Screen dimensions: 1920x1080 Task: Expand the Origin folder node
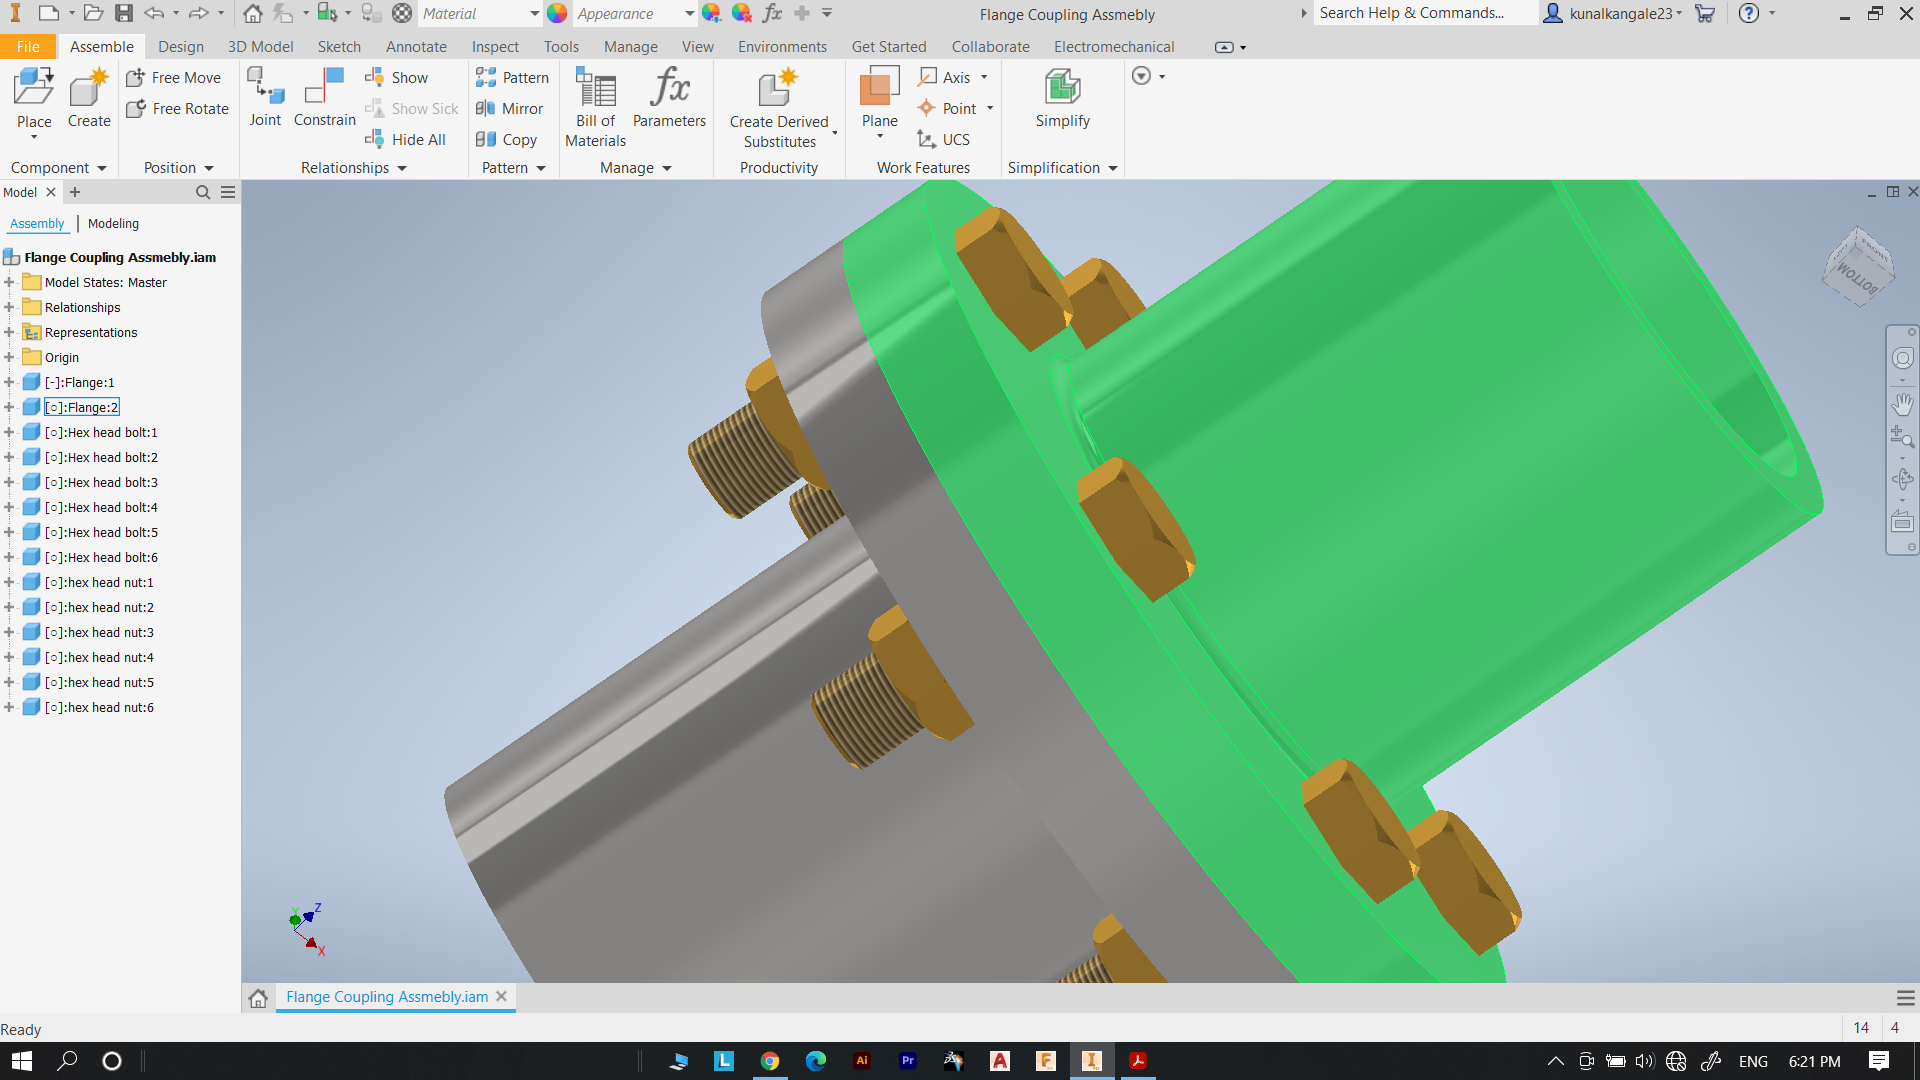9,357
